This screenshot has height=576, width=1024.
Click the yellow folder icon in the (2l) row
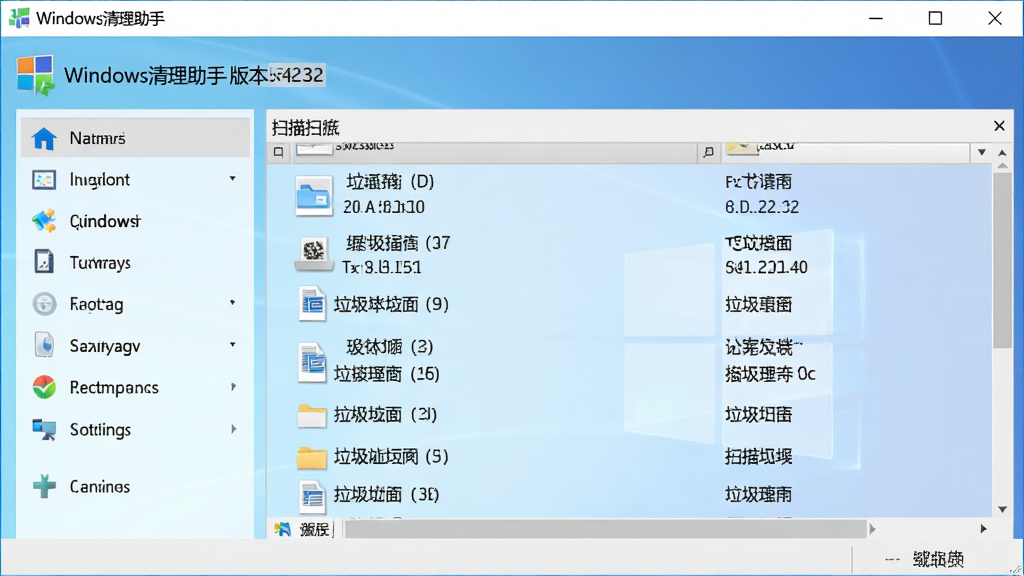coord(312,415)
